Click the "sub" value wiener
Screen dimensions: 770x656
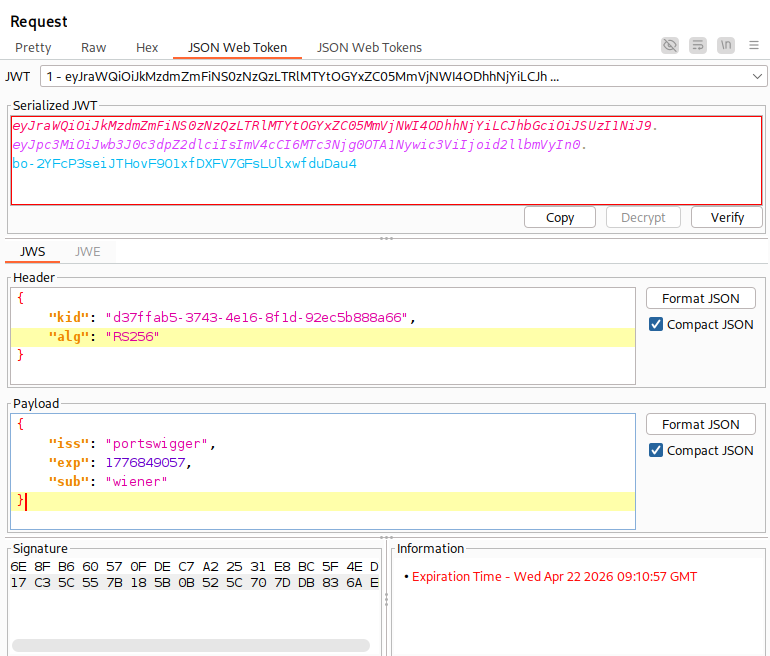tap(137, 482)
